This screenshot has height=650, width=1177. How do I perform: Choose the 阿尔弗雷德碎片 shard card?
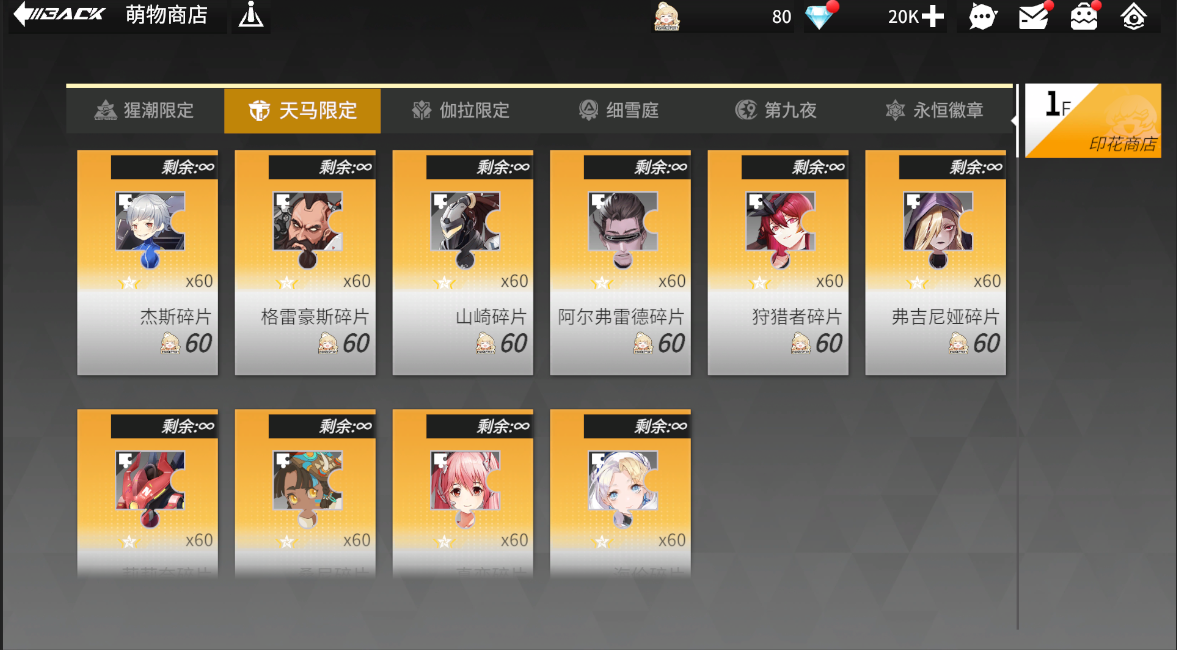pos(621,263)
